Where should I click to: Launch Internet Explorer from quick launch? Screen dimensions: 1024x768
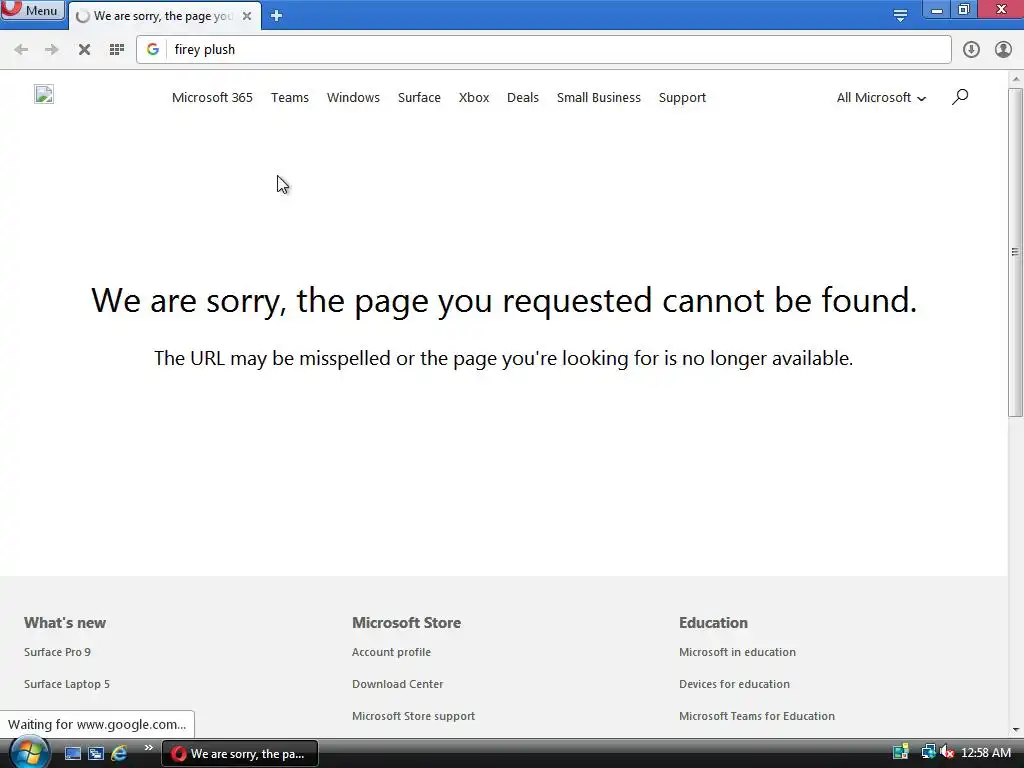(x=119, y=754)
